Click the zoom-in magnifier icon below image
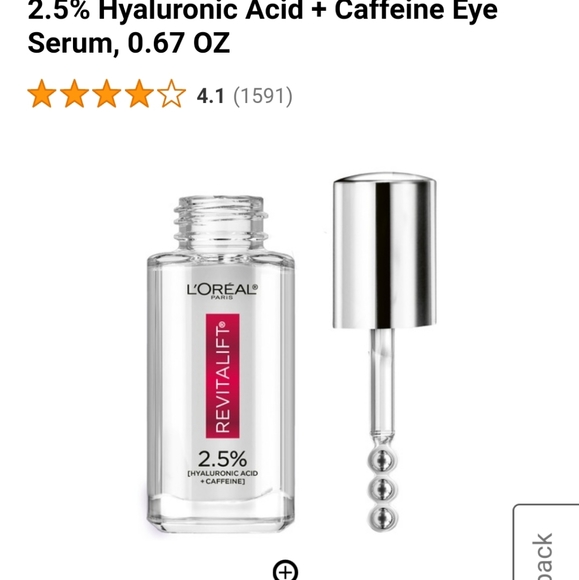The width and height of the screenshot is (579, 580). (285, 571)
